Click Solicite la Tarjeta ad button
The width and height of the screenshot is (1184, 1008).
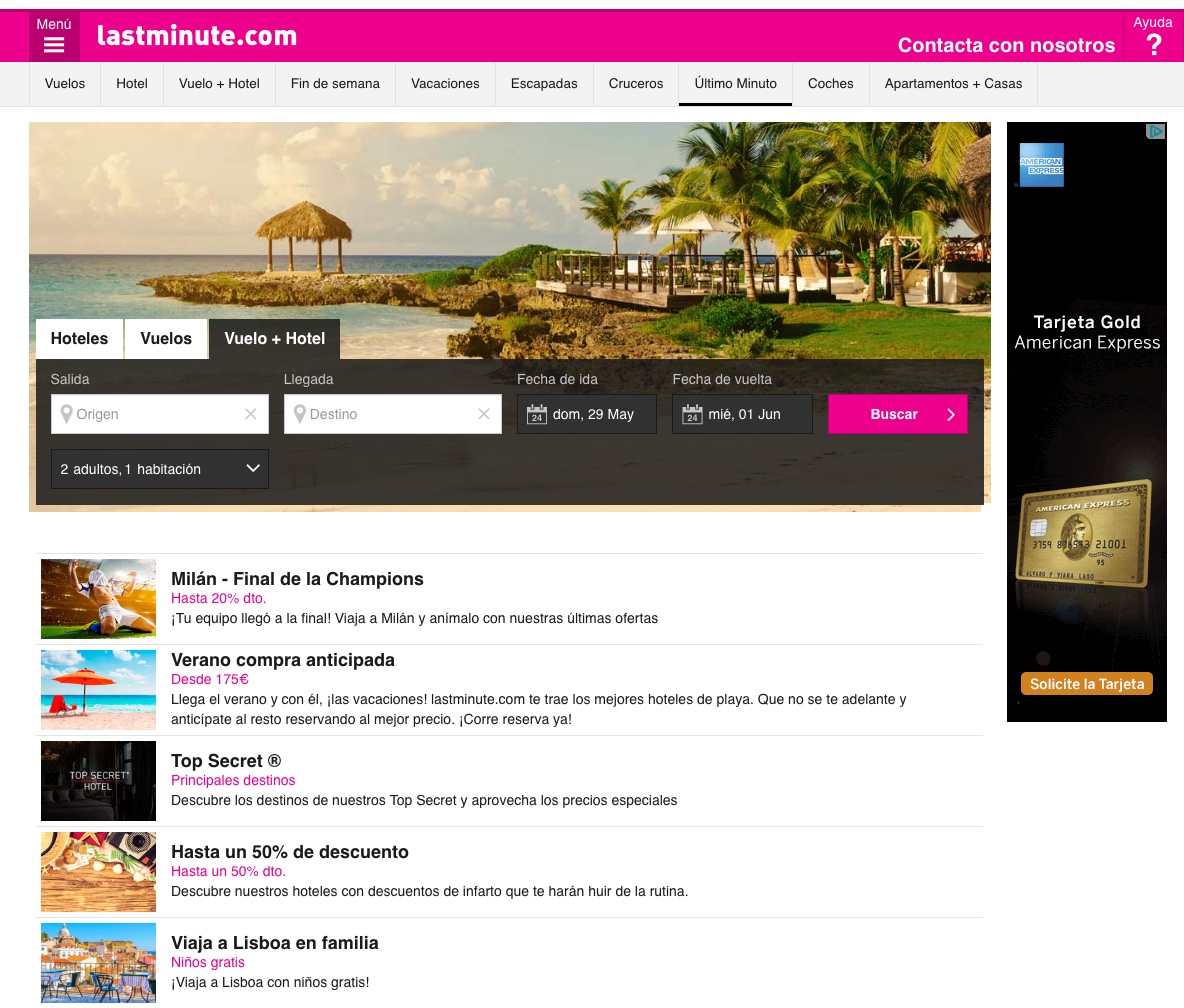[x=1087, y=684]
